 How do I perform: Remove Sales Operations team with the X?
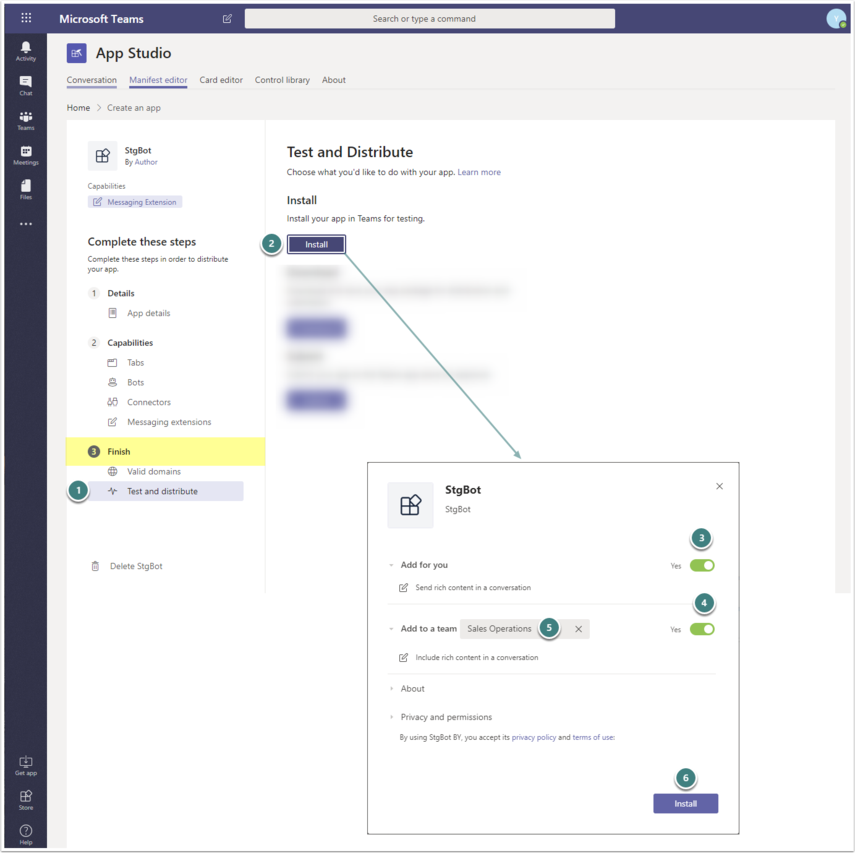point(579,629)
